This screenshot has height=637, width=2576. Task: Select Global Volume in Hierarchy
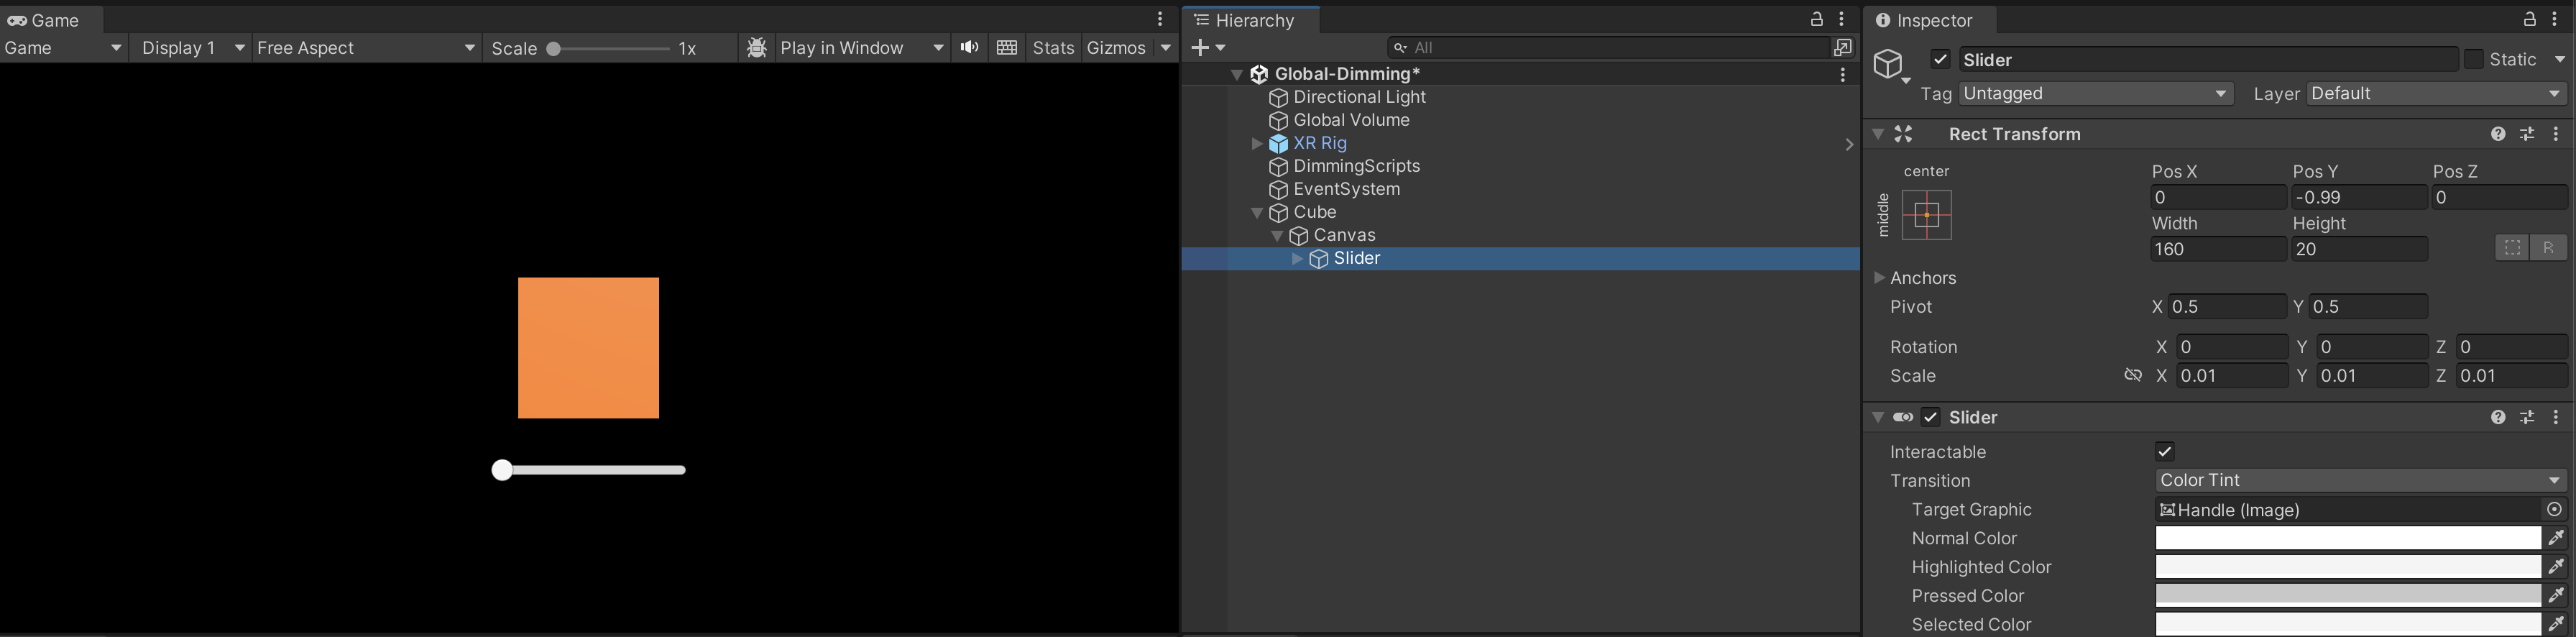pos(1351,120)
